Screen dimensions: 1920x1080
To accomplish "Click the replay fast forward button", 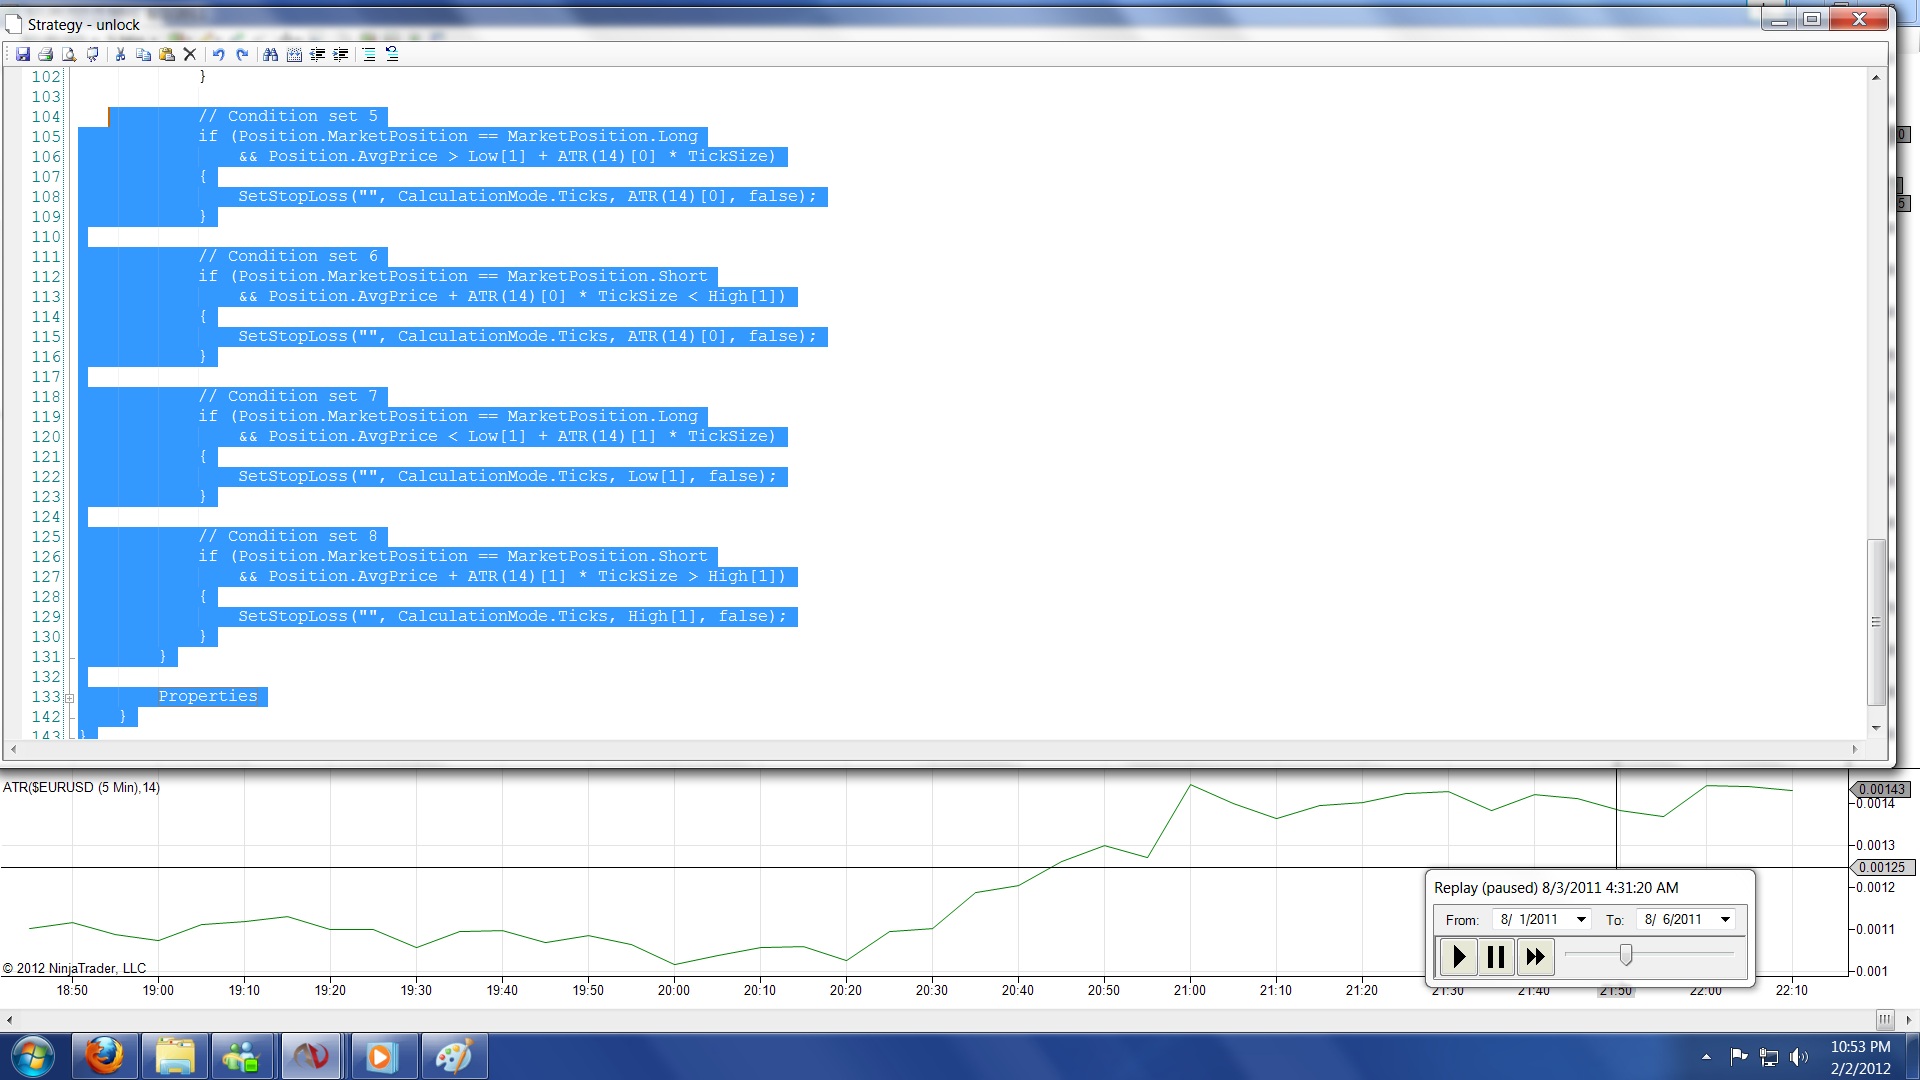I will 1535,957.
